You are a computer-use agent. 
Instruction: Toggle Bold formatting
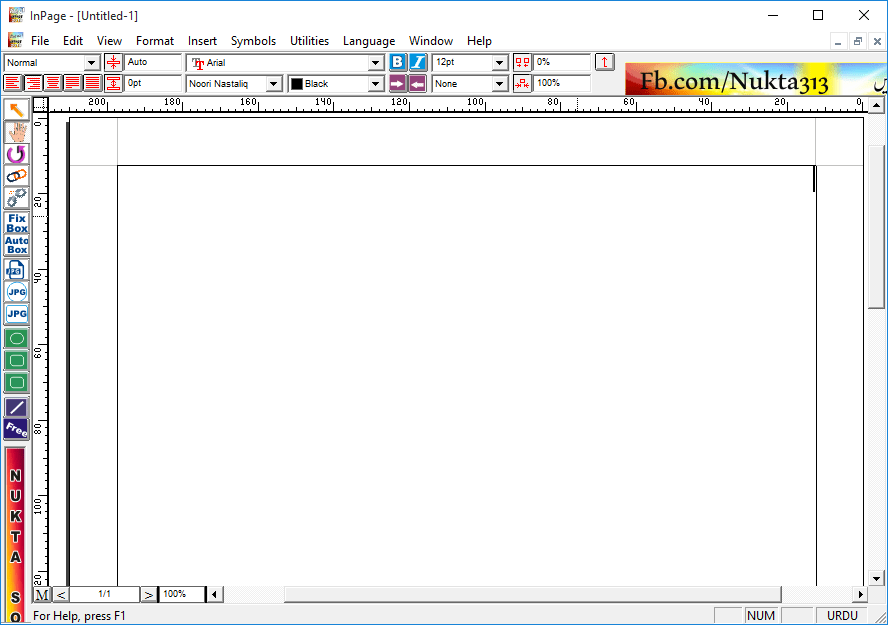coord(398,62)
